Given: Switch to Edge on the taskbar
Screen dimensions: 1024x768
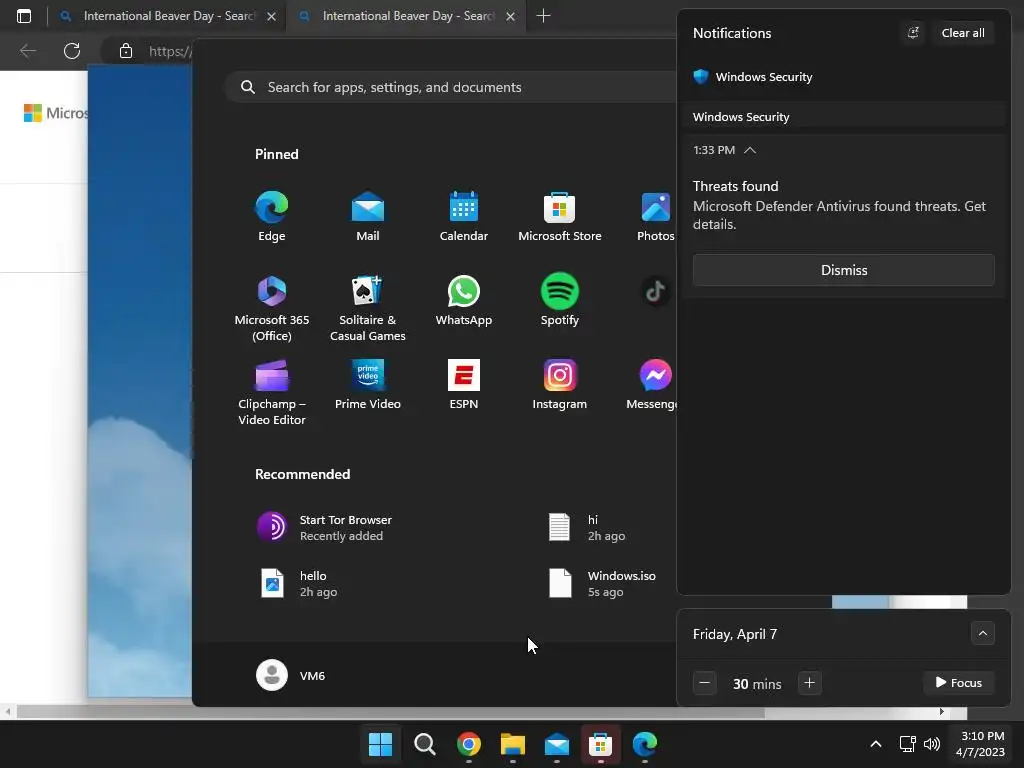Looking at the screenshot, I should (645, 744).
